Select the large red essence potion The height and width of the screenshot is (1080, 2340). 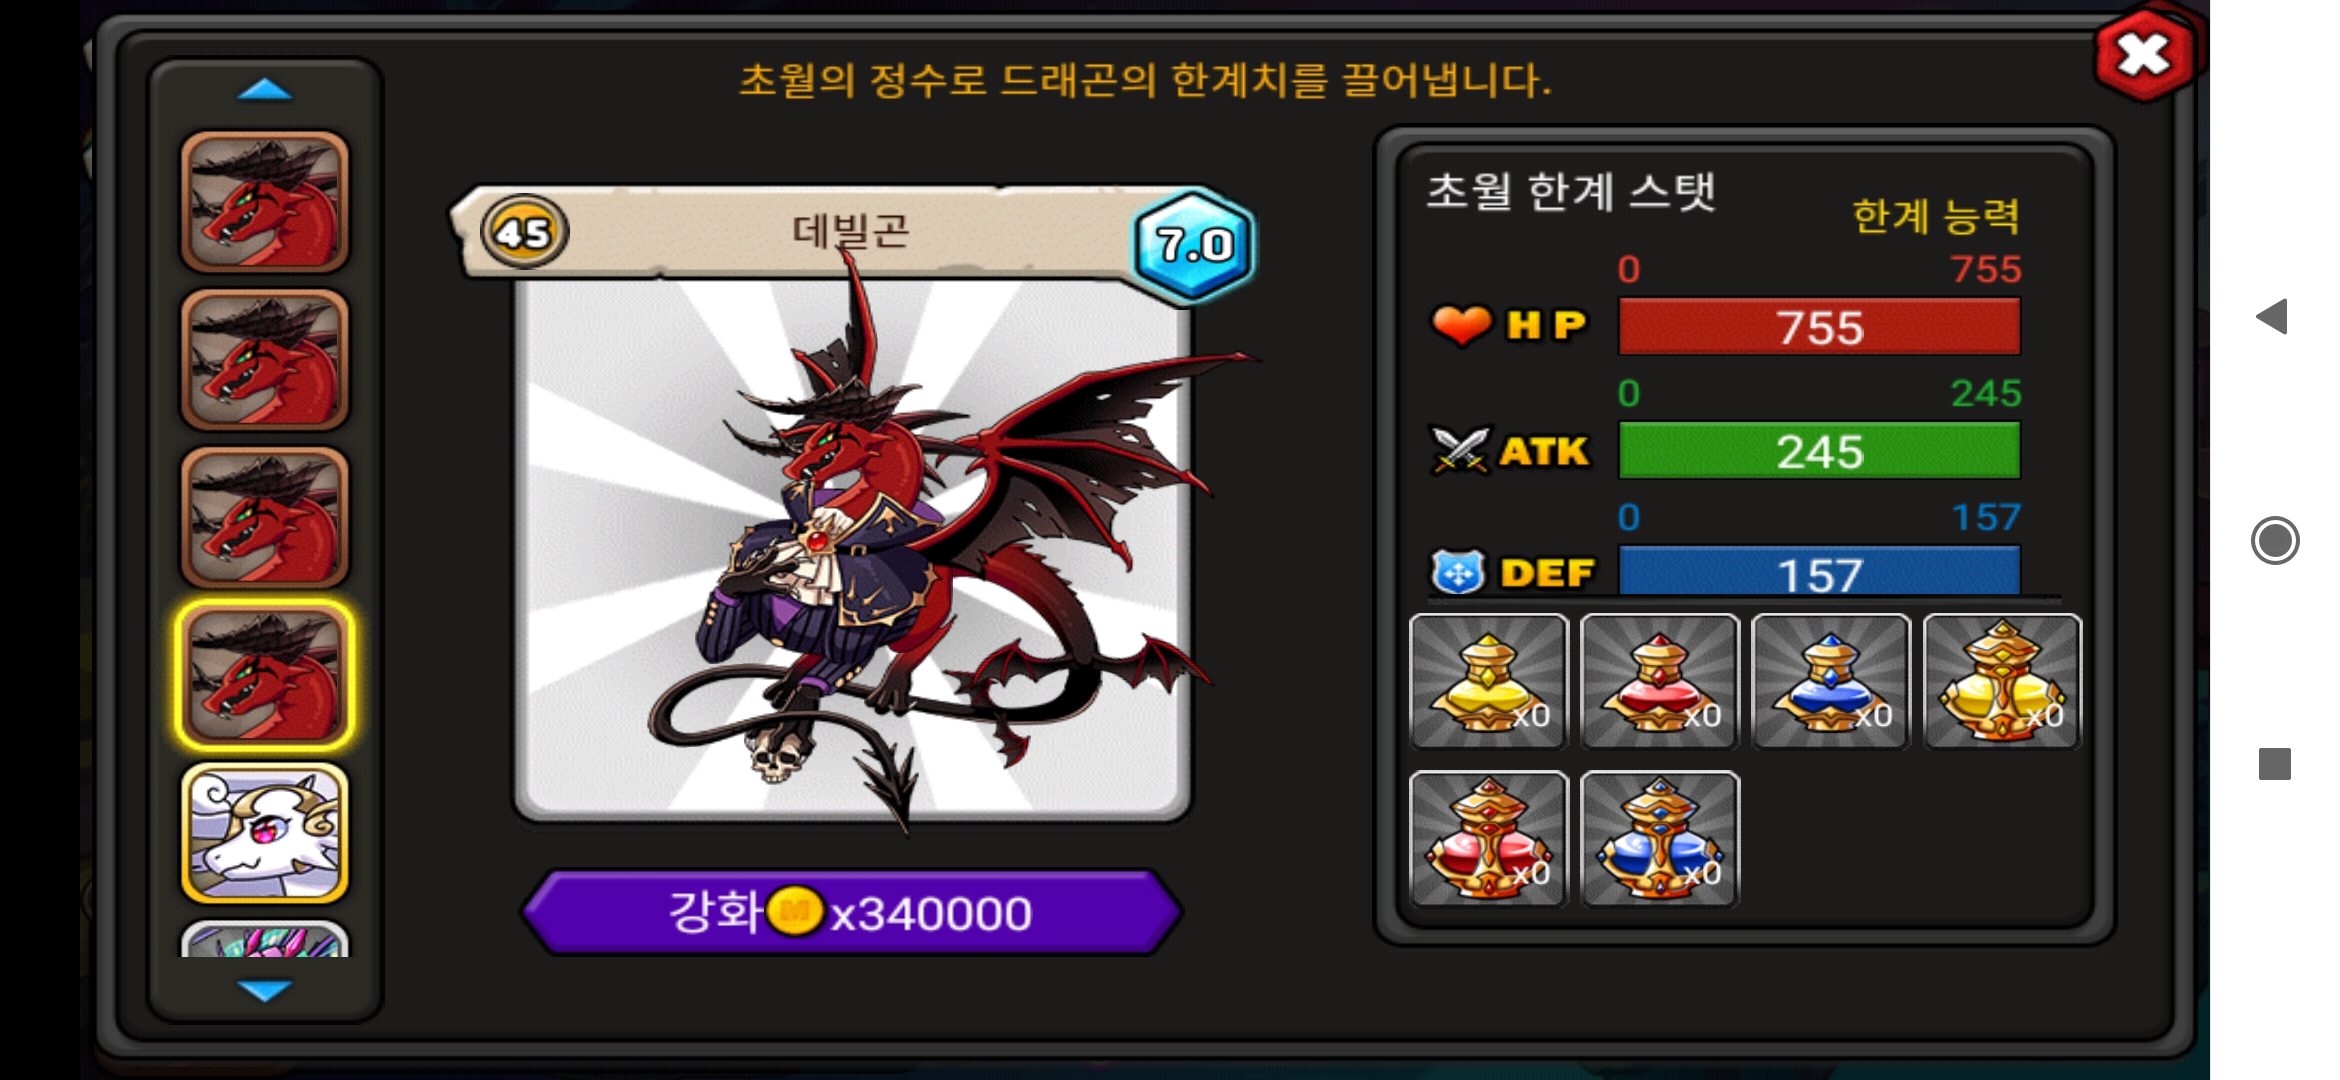1489,839
